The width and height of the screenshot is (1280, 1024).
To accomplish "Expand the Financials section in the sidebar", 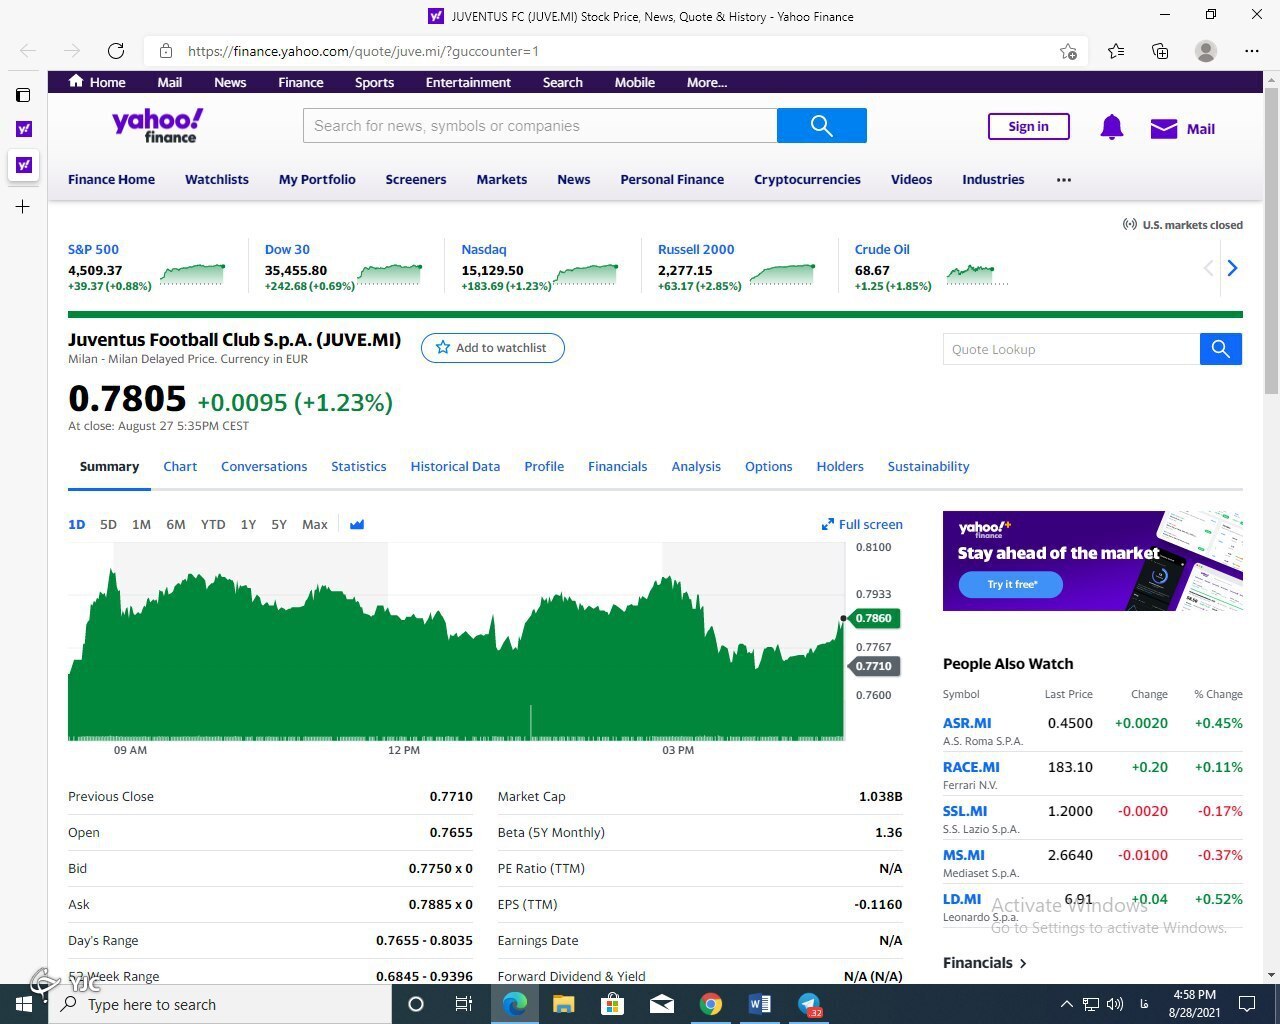I will (x=985, y=962).
